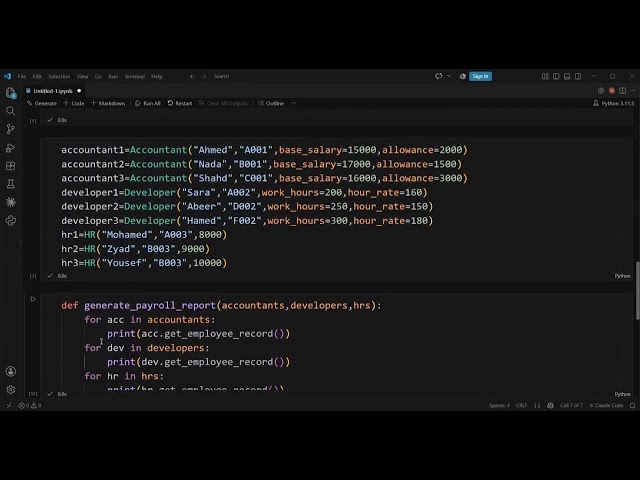
Task: Add a Markdown cell
Action: (x=108, y=103)
